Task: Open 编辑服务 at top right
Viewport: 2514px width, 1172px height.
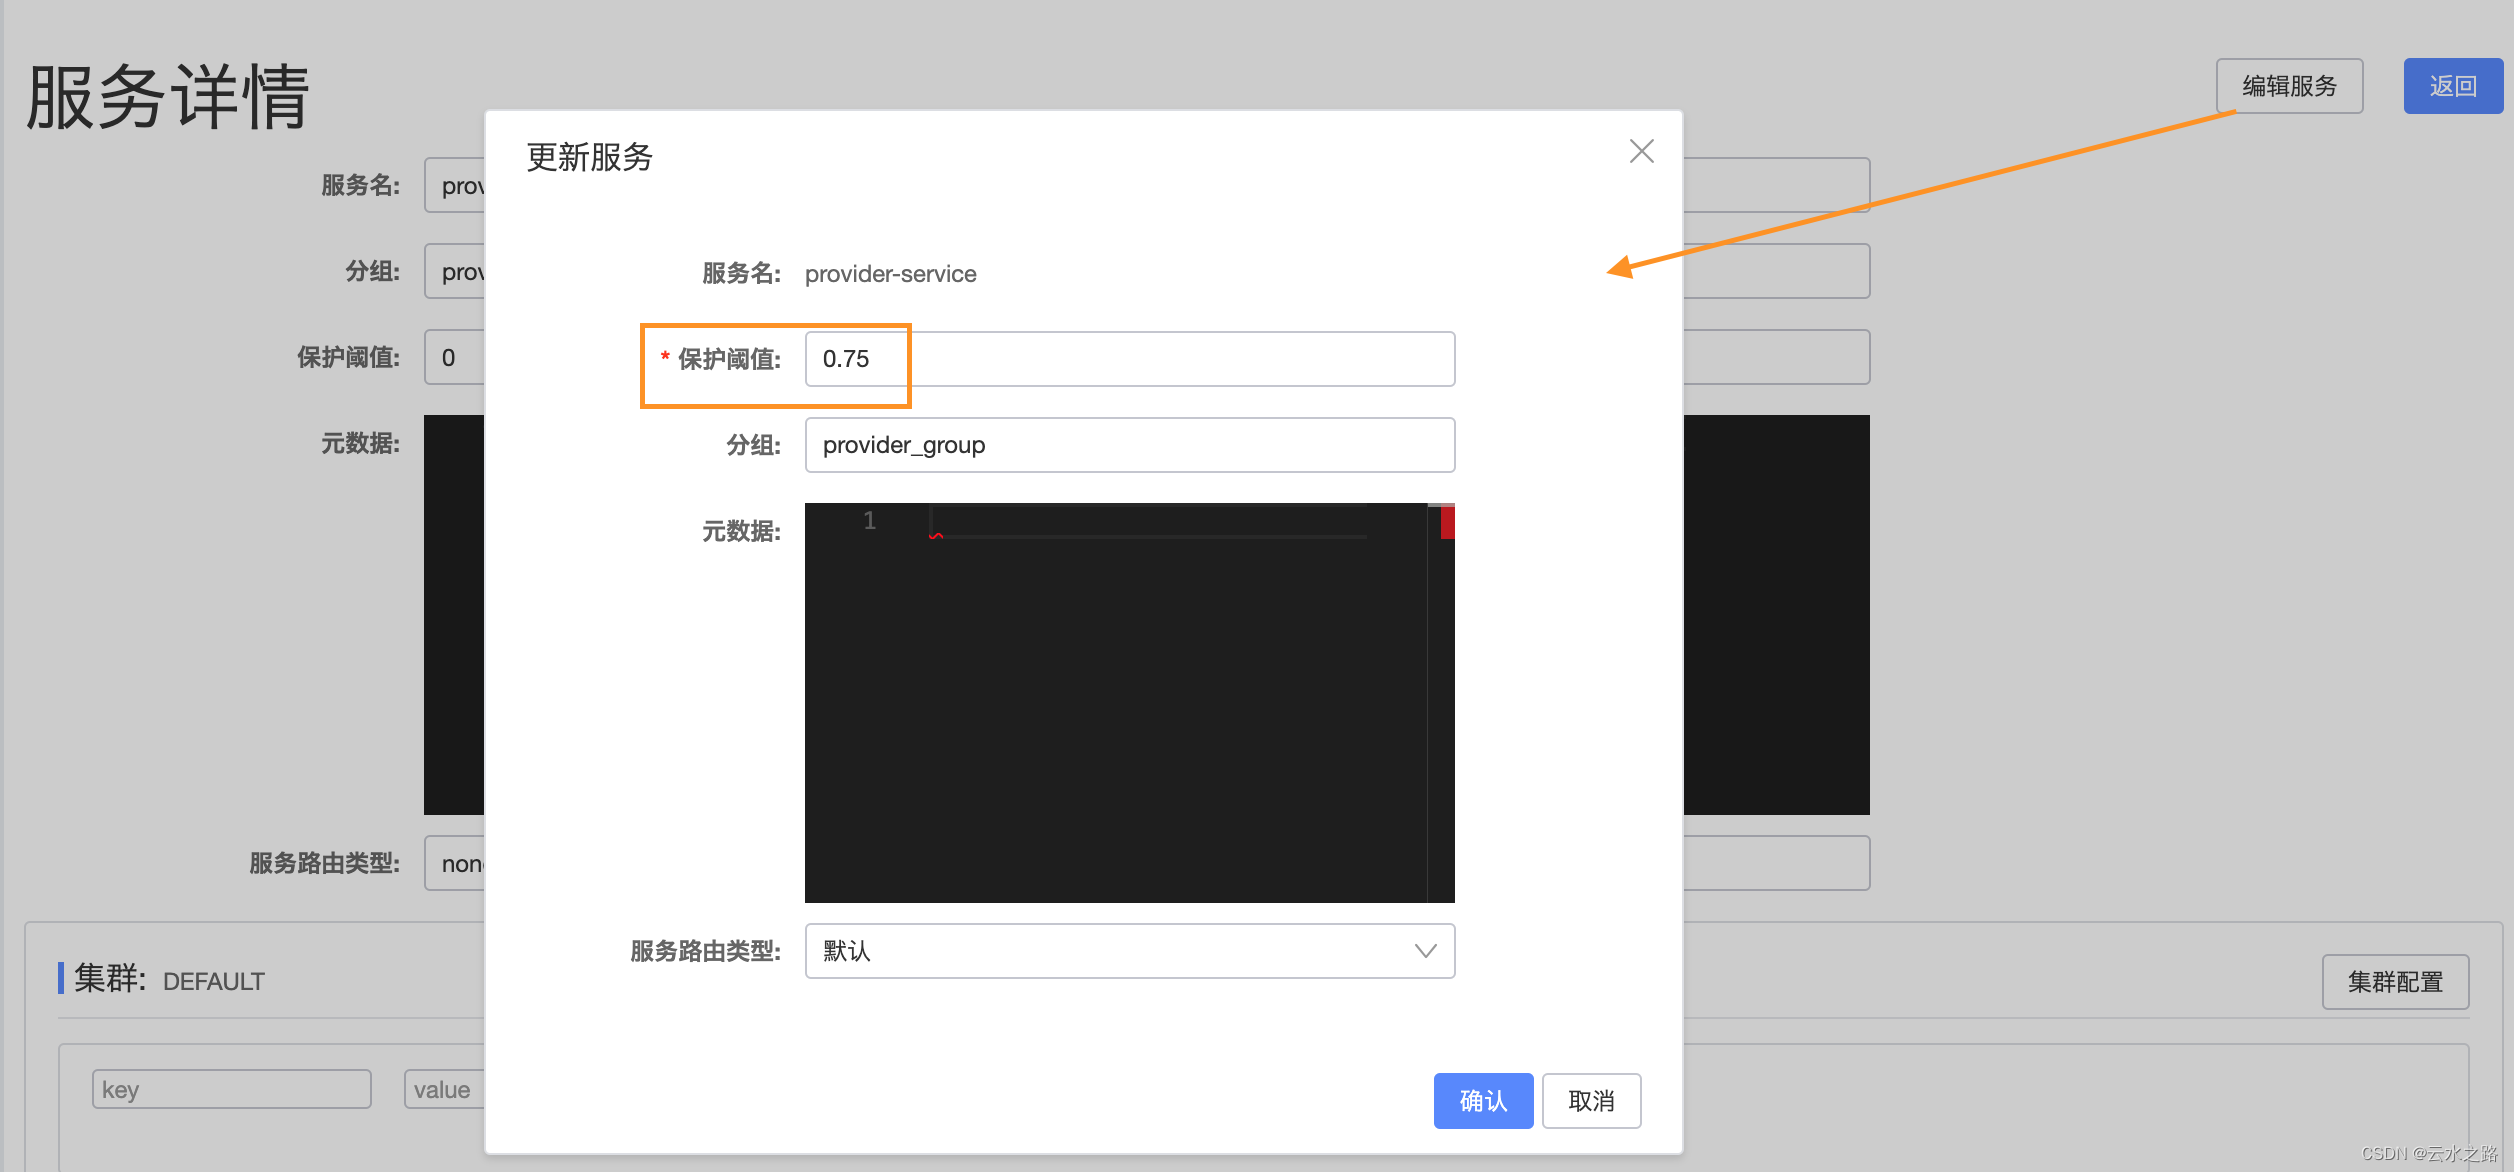Action: coord(2288,86)
